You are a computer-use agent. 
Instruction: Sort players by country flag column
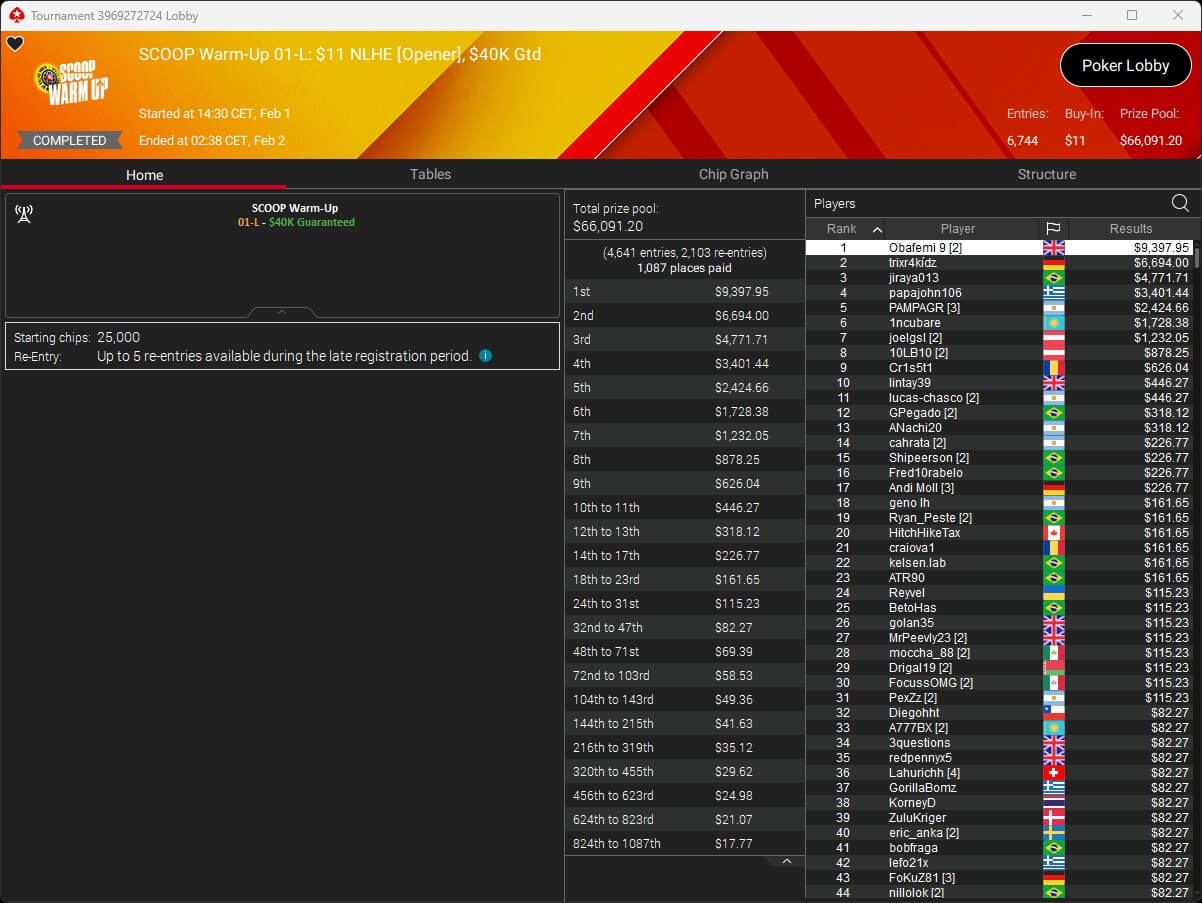[1053, 229]
